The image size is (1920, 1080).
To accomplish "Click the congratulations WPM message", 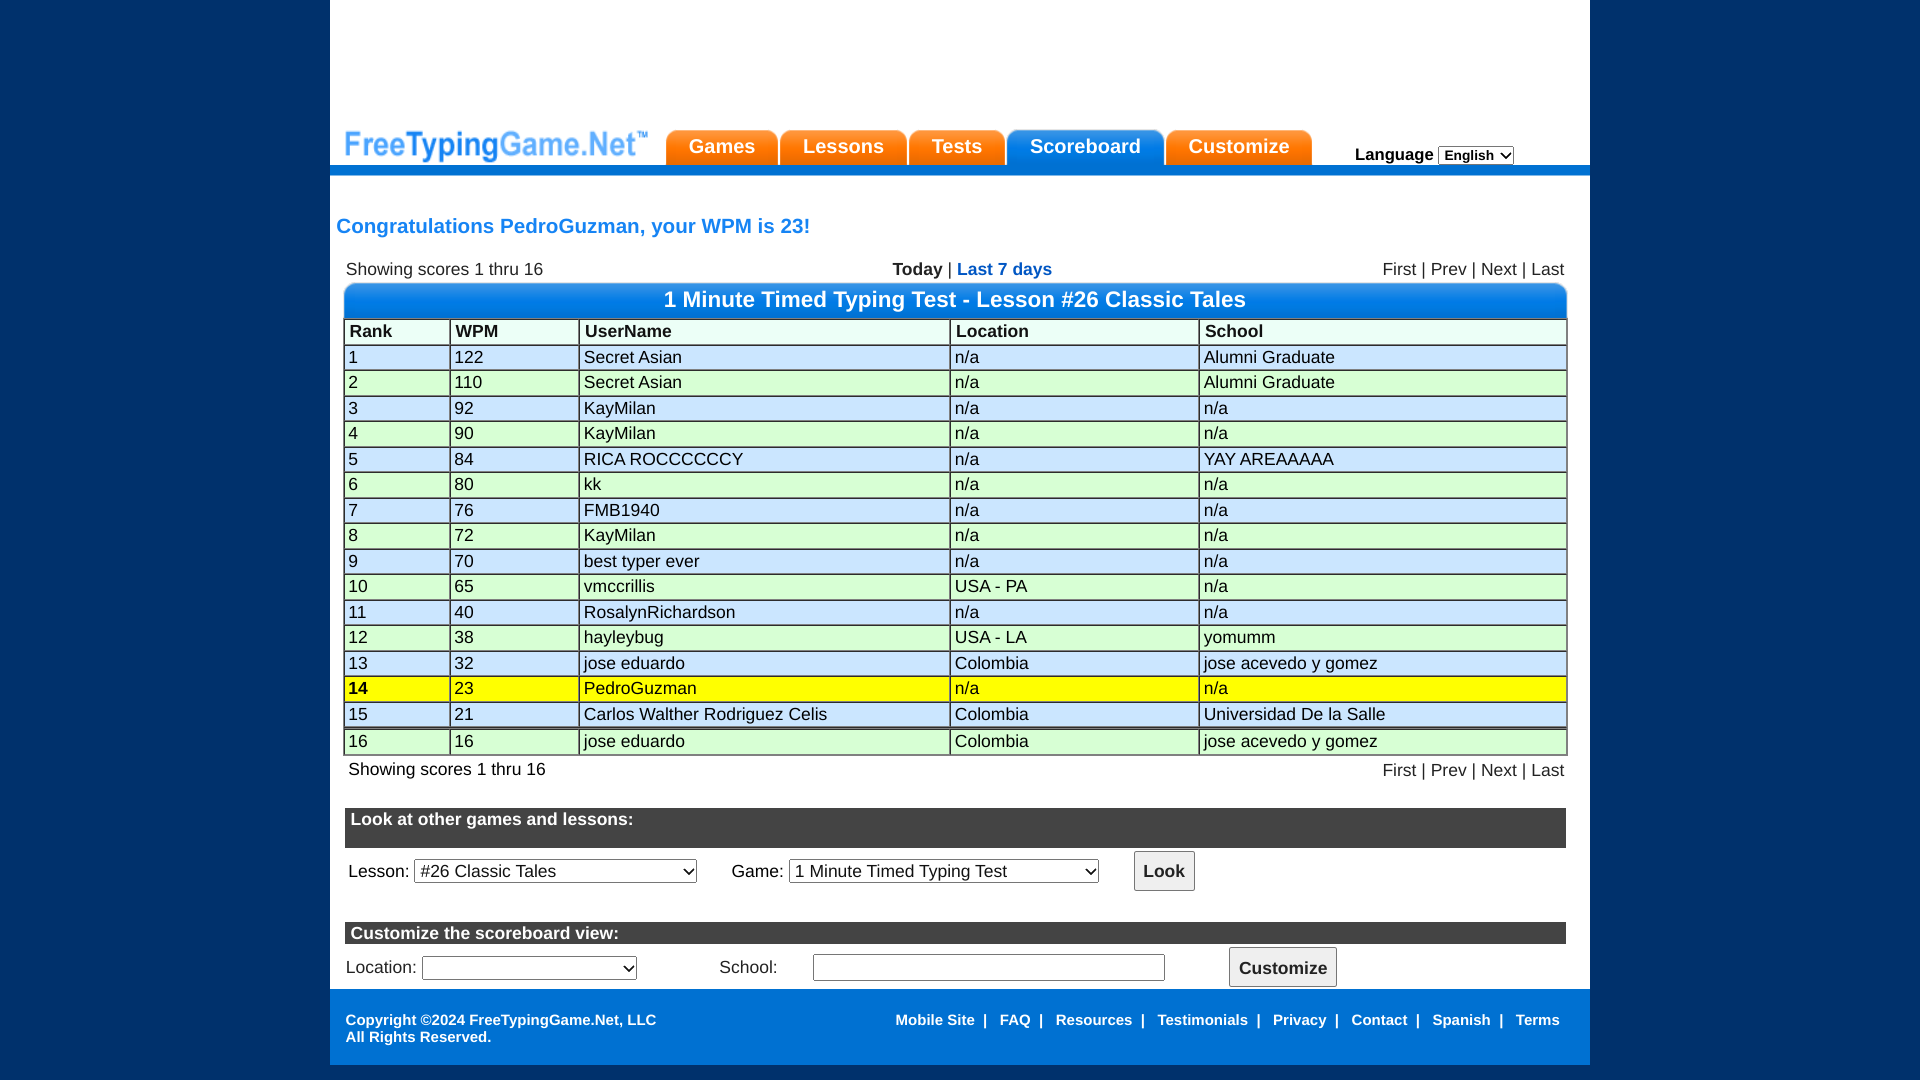I will pos(573,227).
